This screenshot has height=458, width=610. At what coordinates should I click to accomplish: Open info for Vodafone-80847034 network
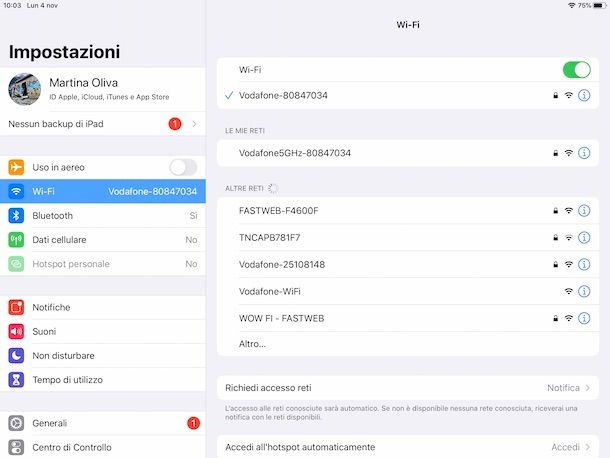tap(584, 95)
